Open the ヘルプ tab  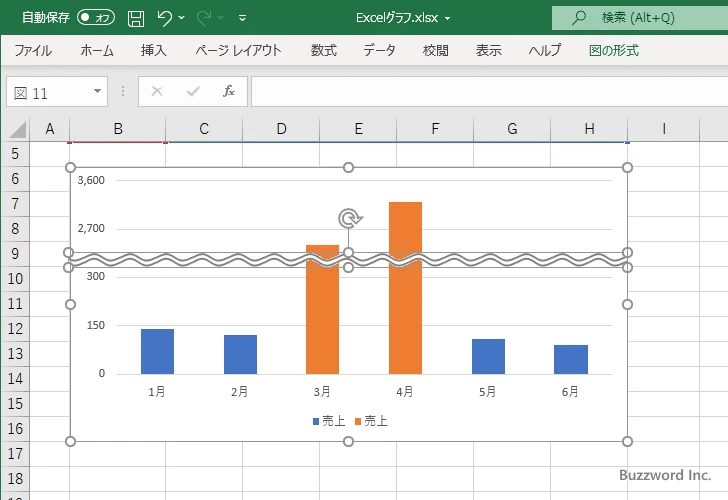pyautogui.click(x=545, y=50)
